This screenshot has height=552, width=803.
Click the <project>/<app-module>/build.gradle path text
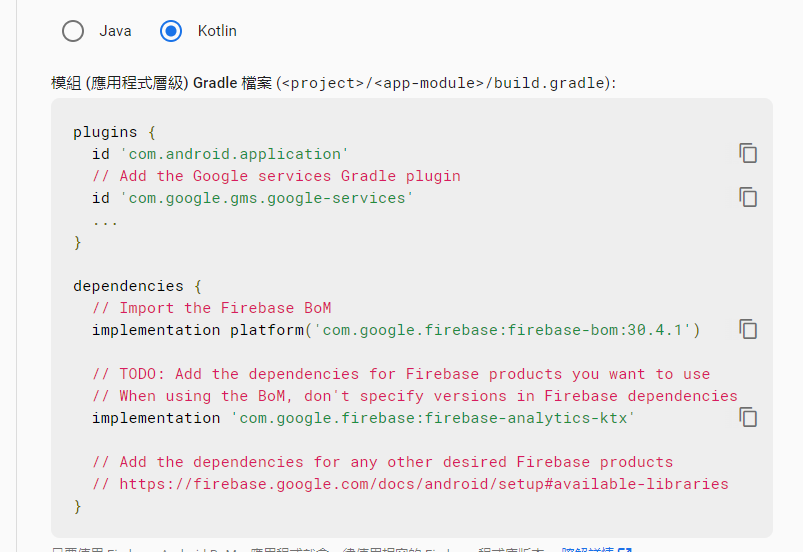tap(443, 83)
